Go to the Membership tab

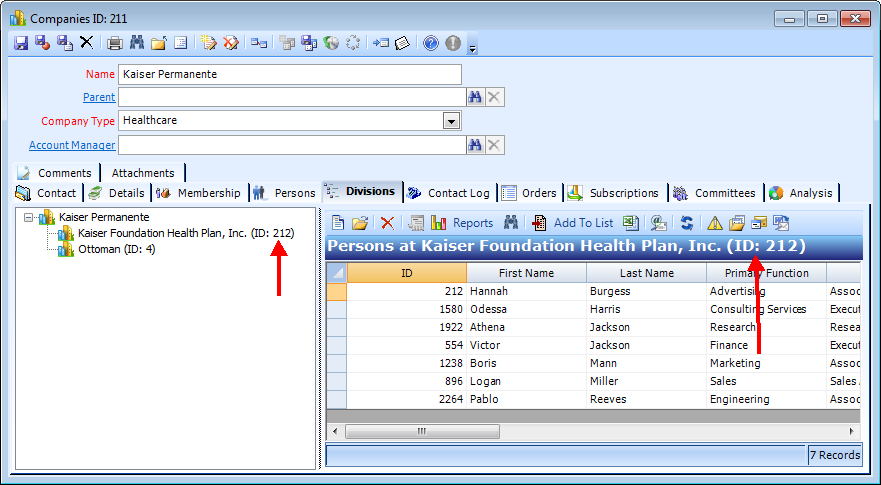201,193
